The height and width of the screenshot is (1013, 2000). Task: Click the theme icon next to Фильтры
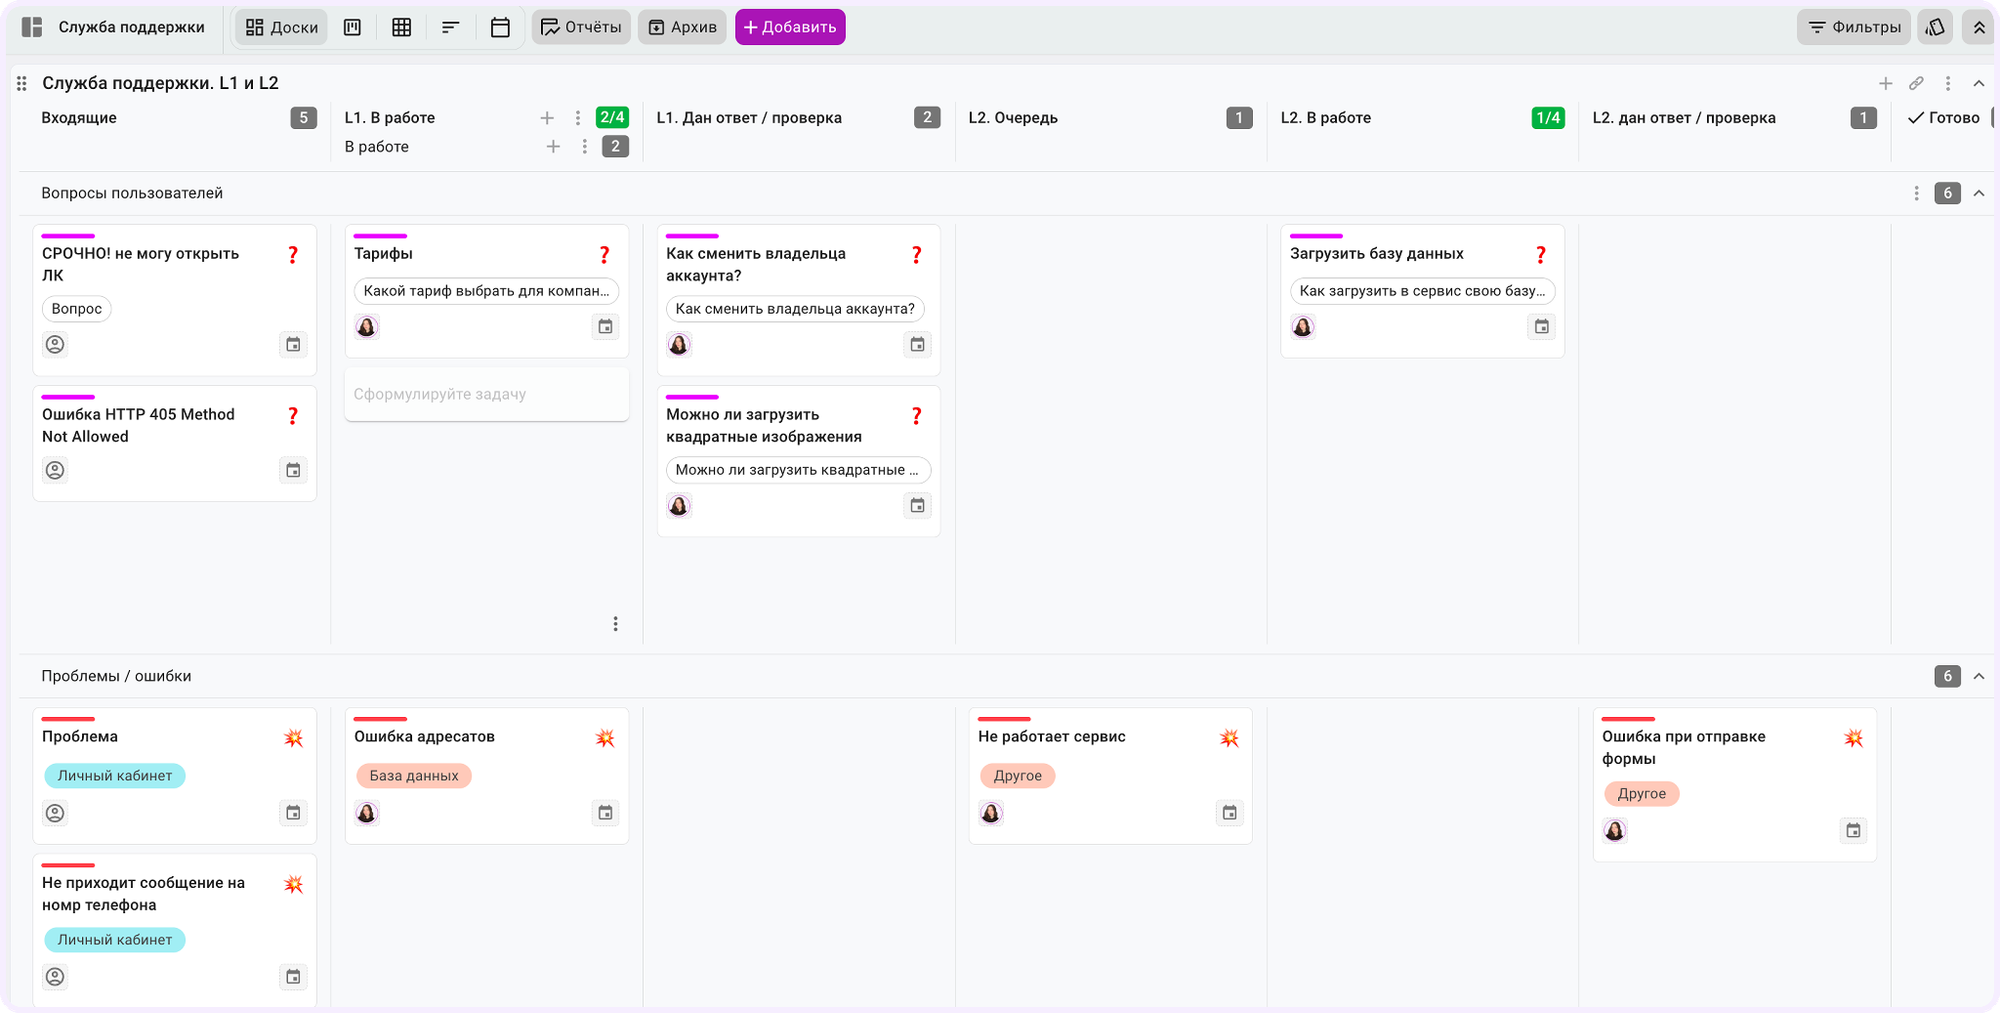click(x=1935, y=27)
